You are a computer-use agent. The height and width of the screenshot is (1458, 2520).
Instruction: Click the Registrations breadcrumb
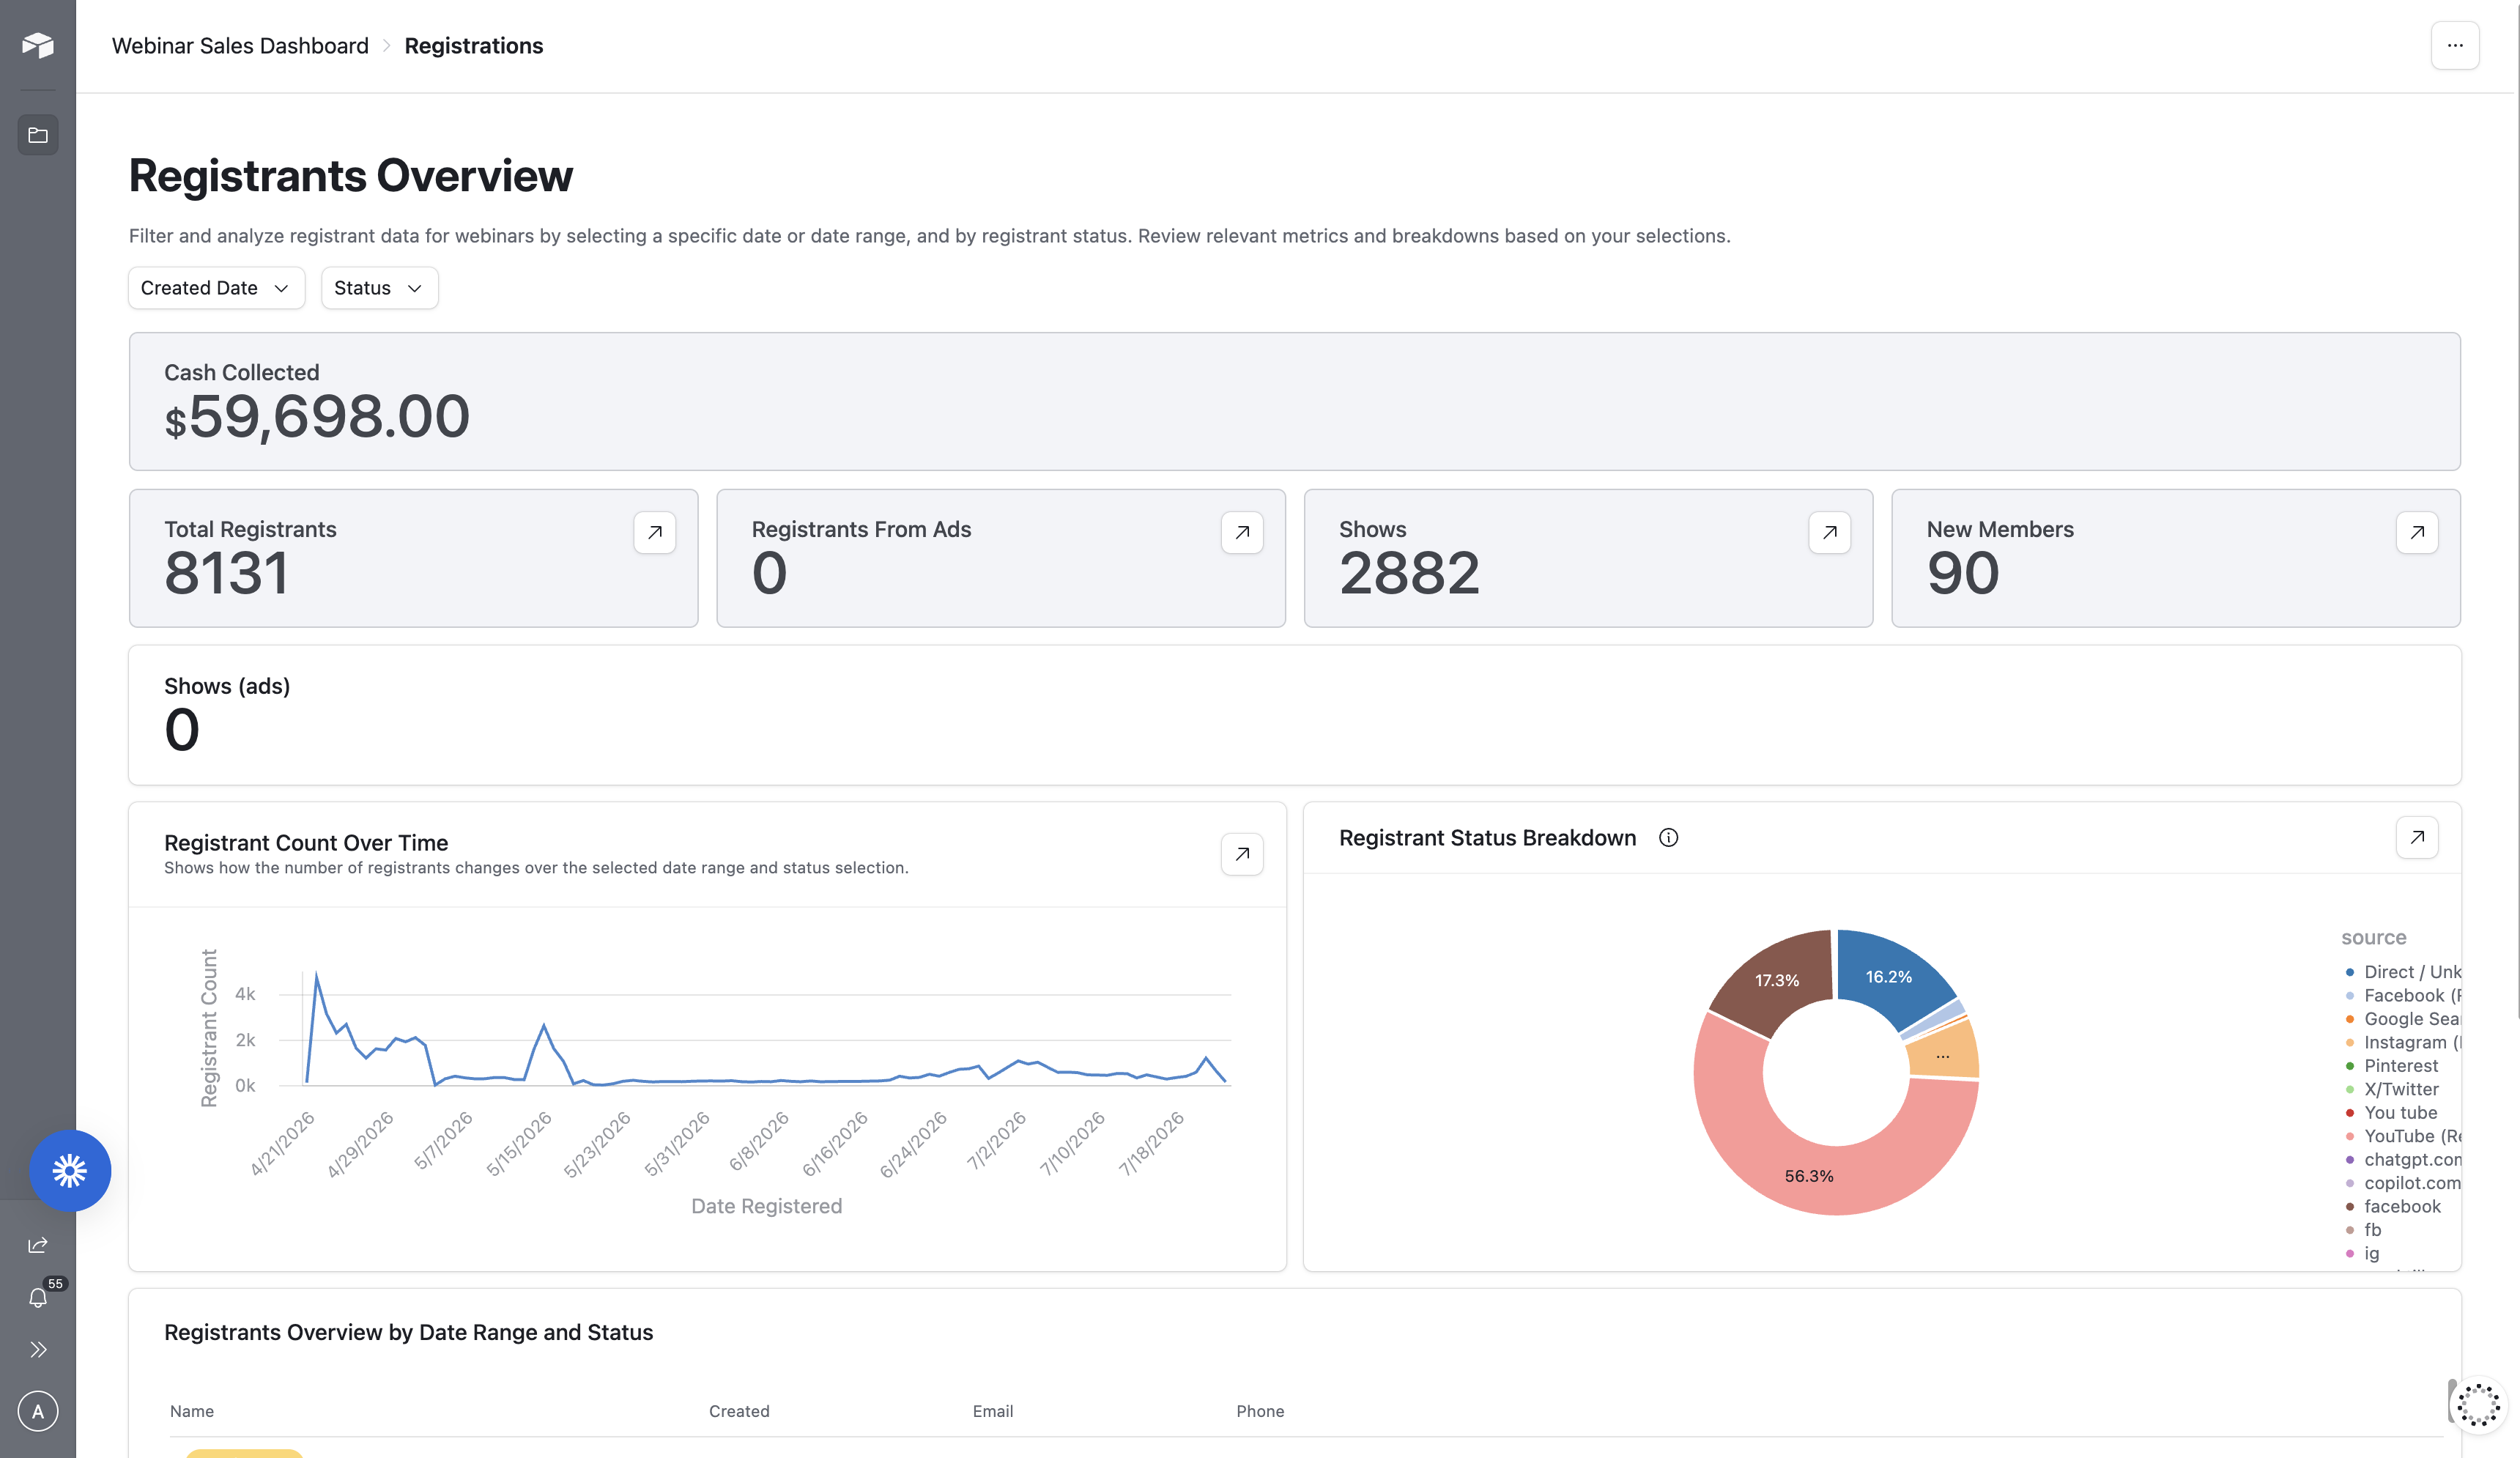point(474,46)
